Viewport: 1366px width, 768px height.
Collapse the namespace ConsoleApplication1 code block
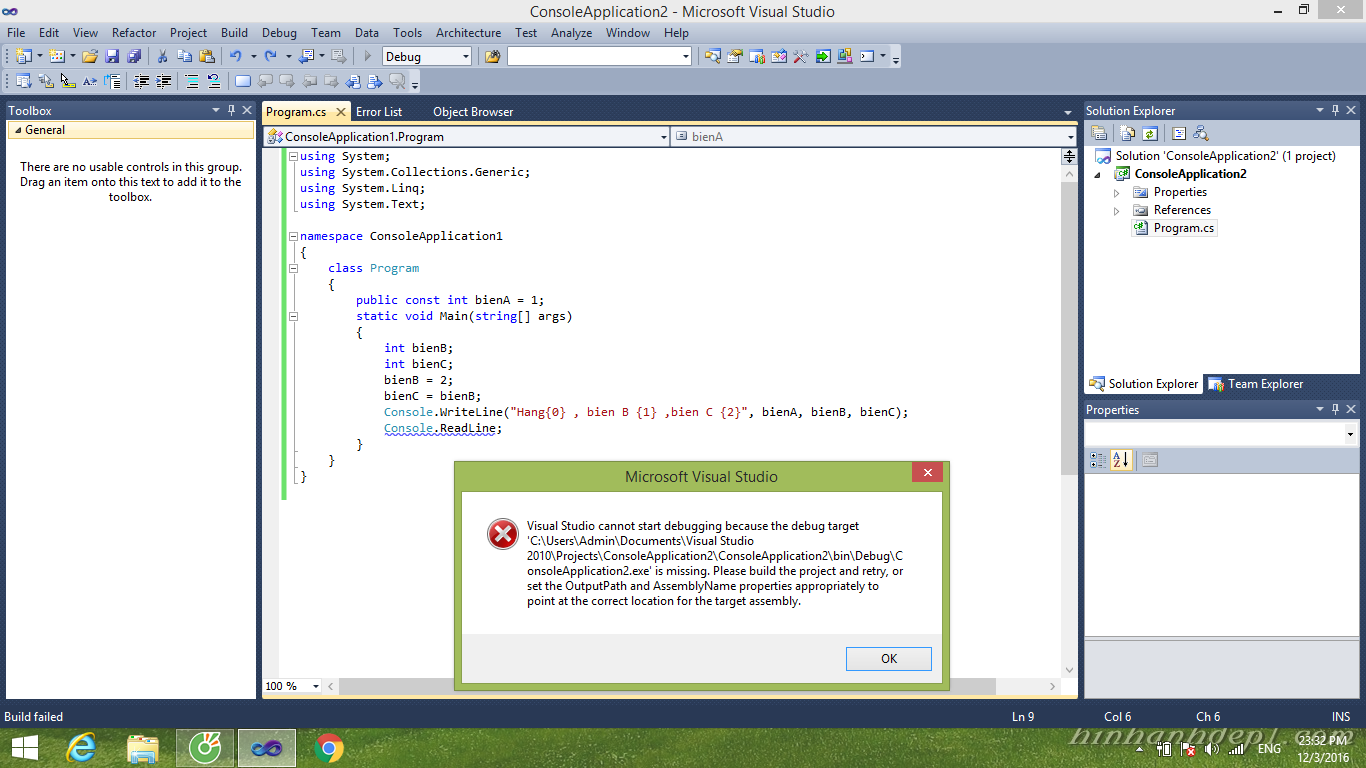tap(292, 237)
